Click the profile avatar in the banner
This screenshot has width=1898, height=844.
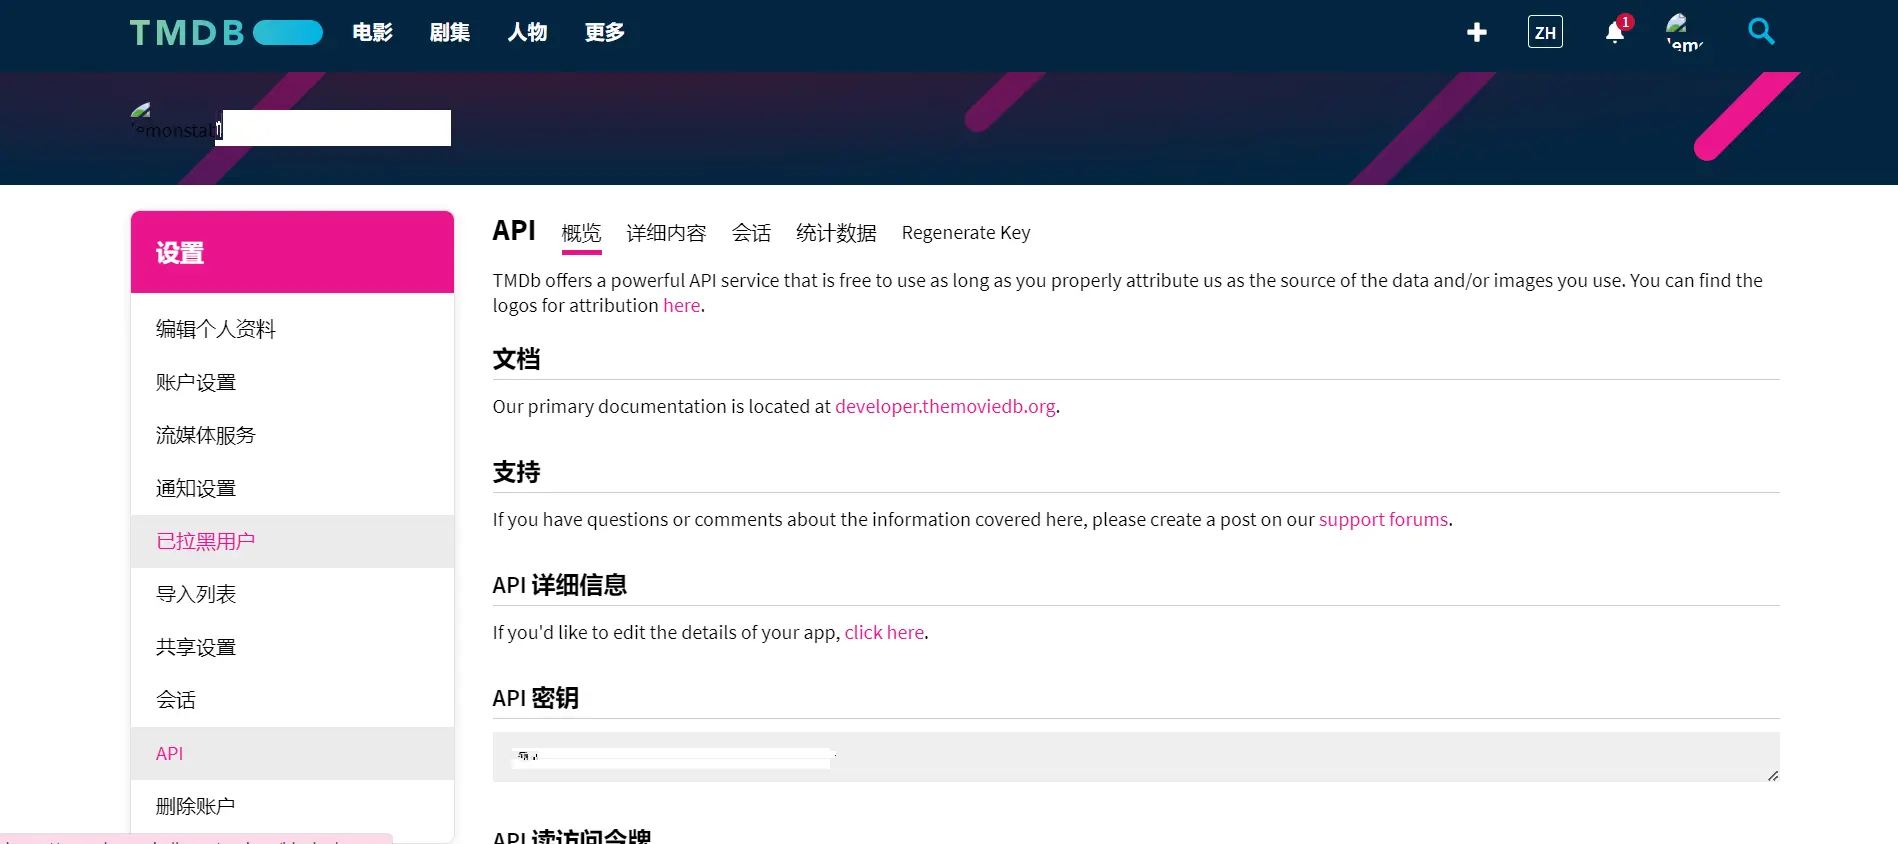coord(175,121)
